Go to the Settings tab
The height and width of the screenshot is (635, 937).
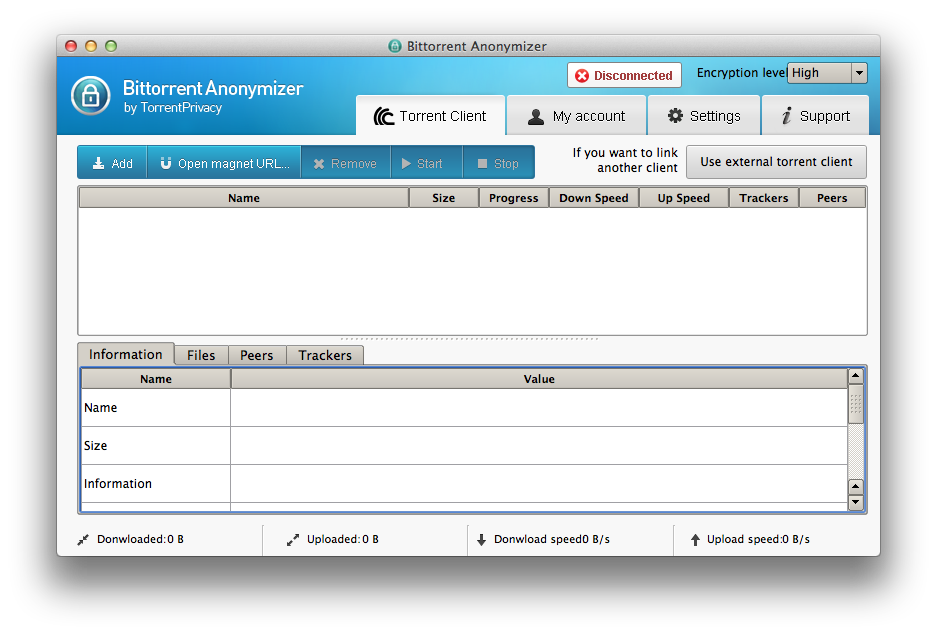pos(704,115)
